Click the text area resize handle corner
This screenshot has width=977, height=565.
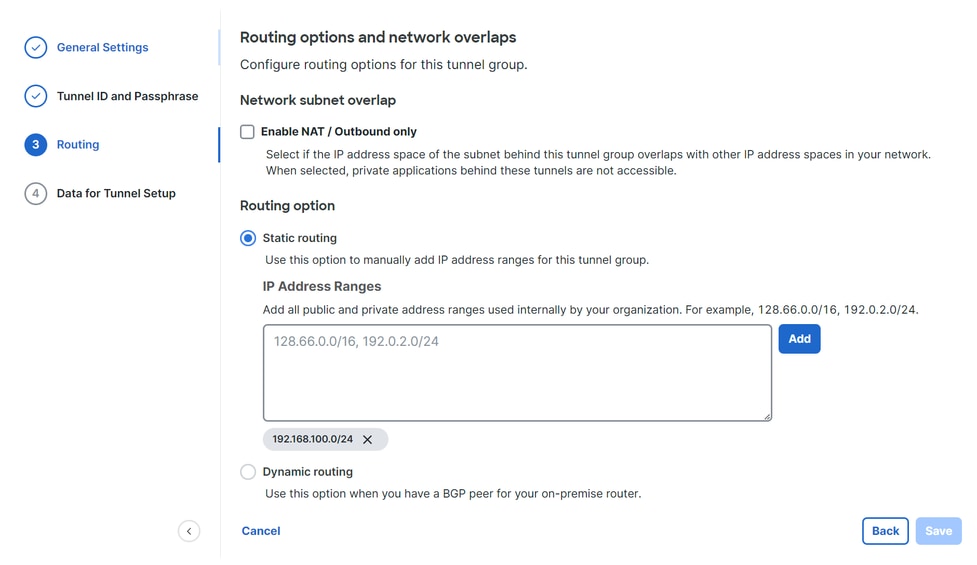767,416
